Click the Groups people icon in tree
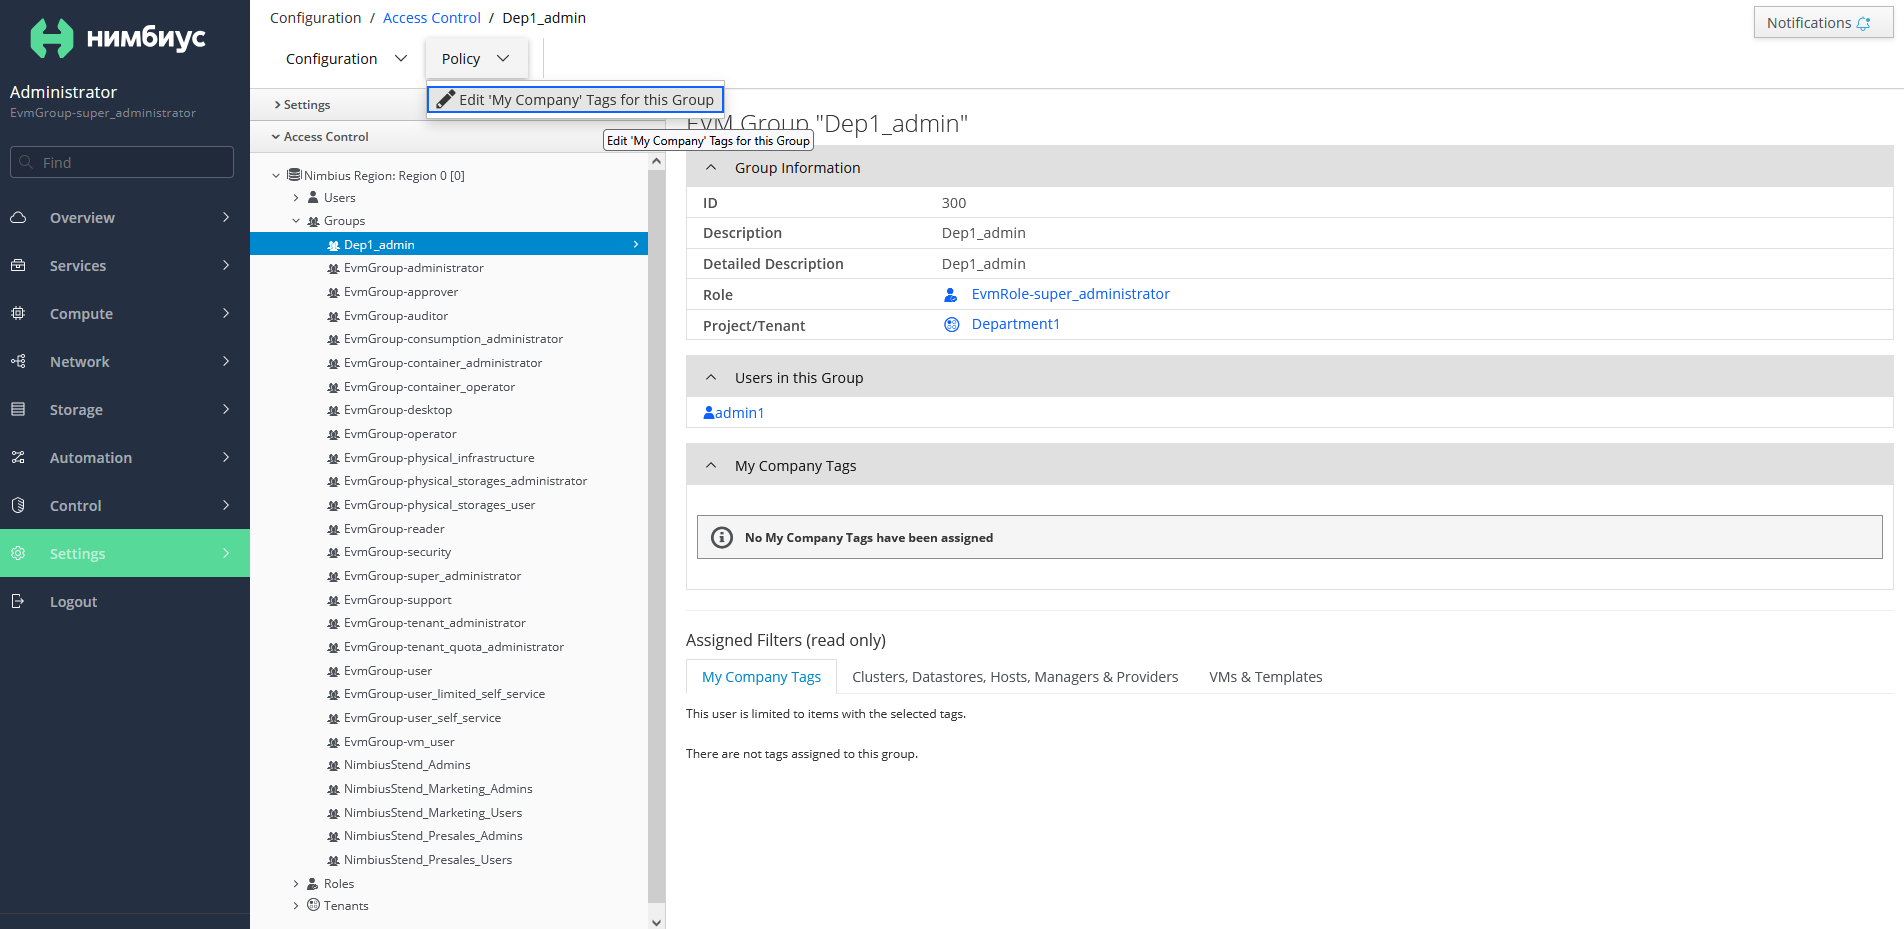The height and width of the screenshot is (929, 1904). 313,221
